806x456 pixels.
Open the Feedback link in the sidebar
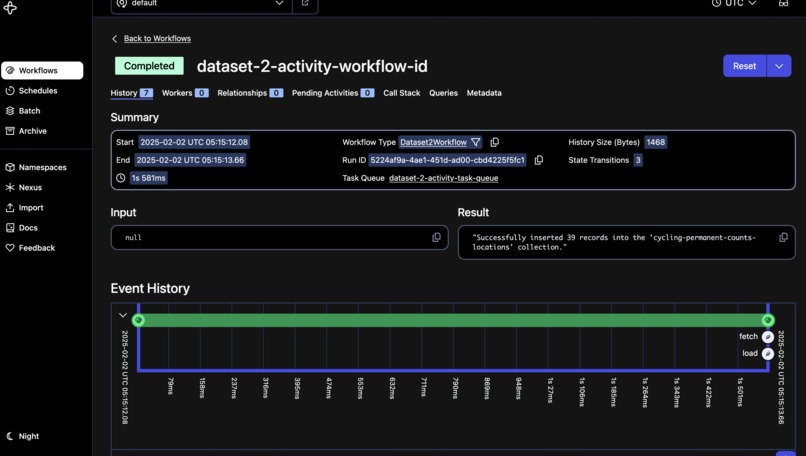[x=30, y=247]
